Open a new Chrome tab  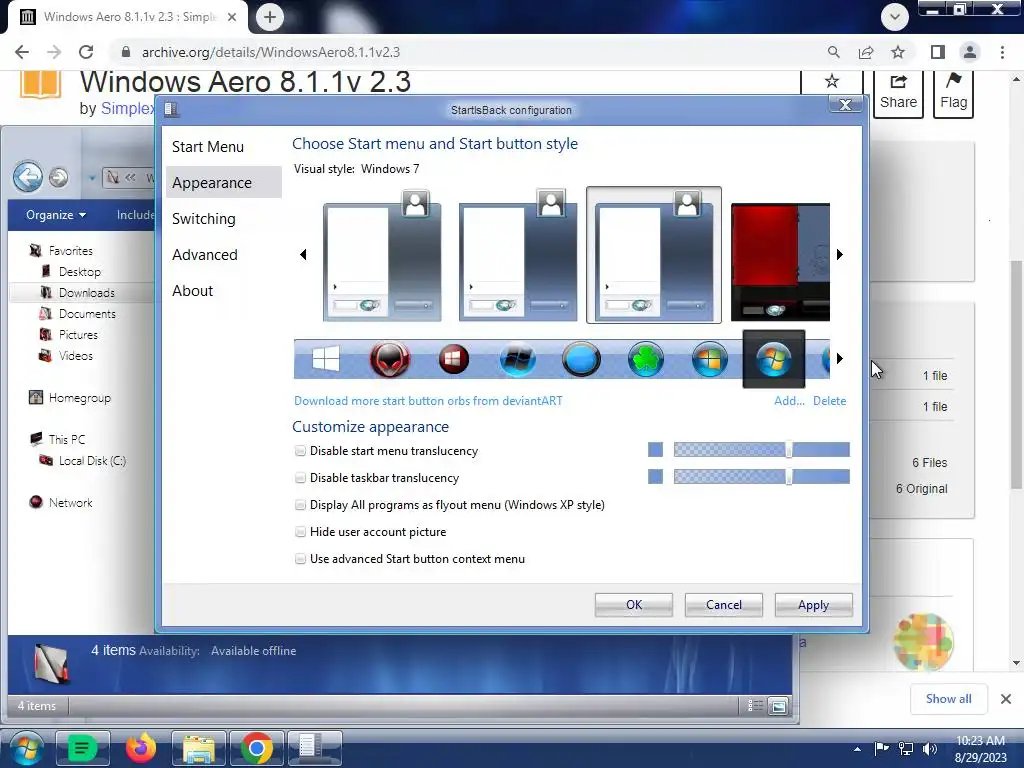click(270, 17)
